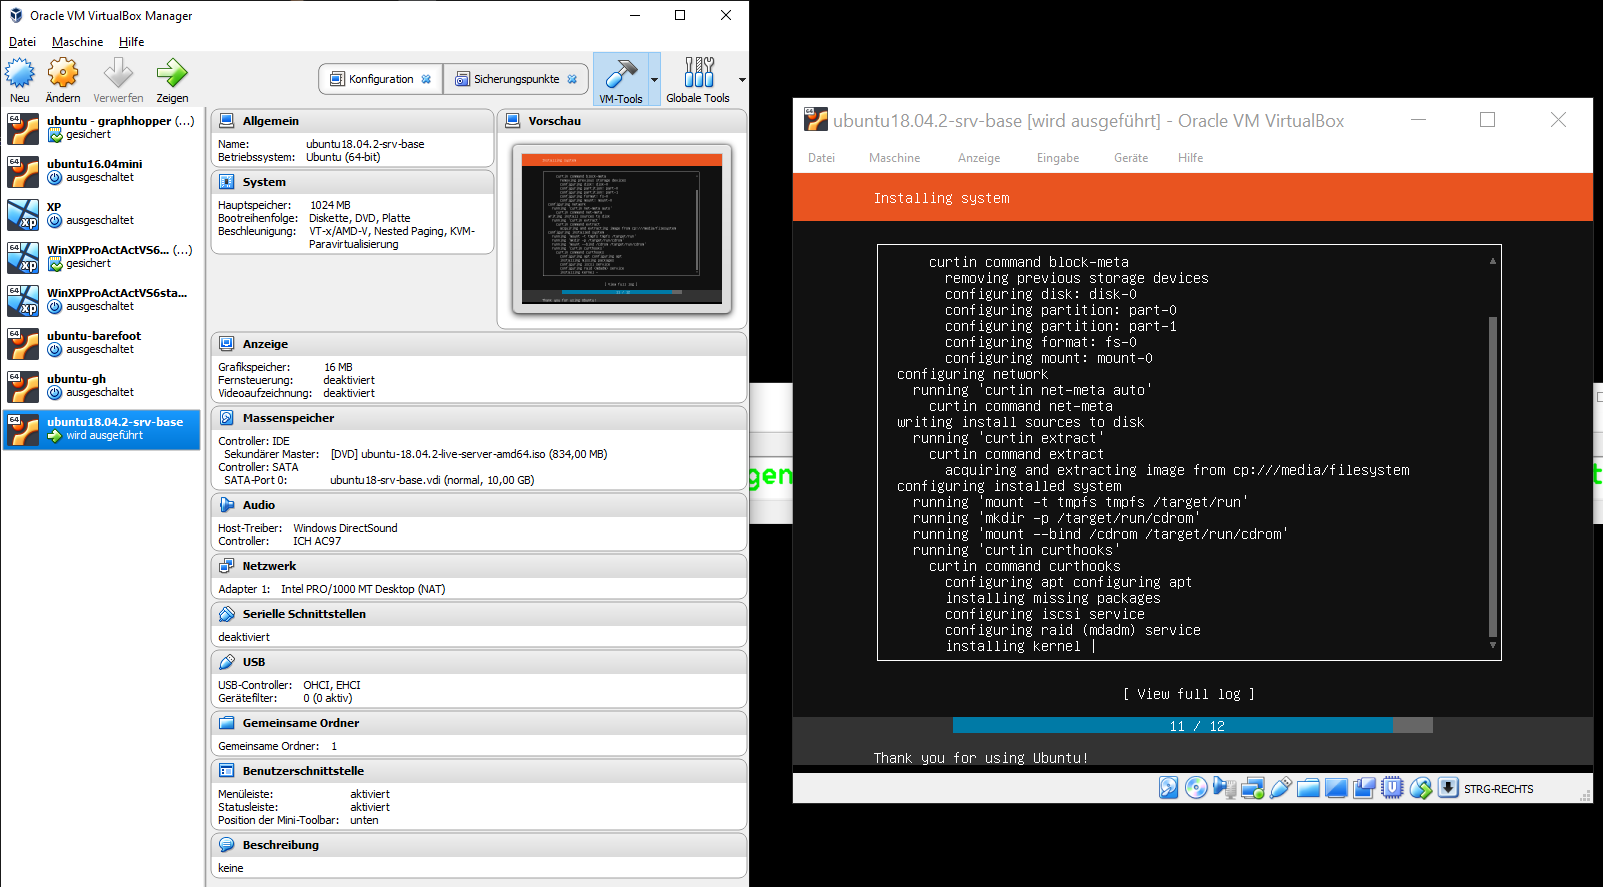This screenshot has height=887, width=1603.
Task: Open the Geräte menu in VM window
Action: 1131,158
